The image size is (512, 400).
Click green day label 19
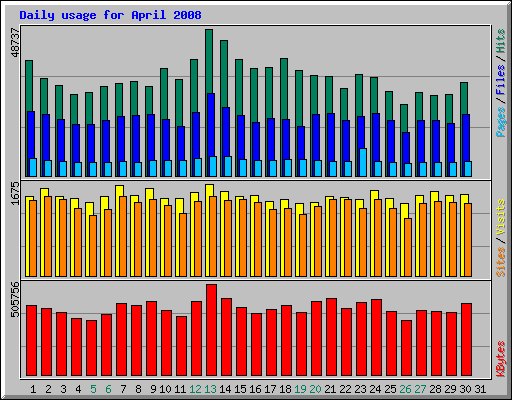[x=300, y=389]
